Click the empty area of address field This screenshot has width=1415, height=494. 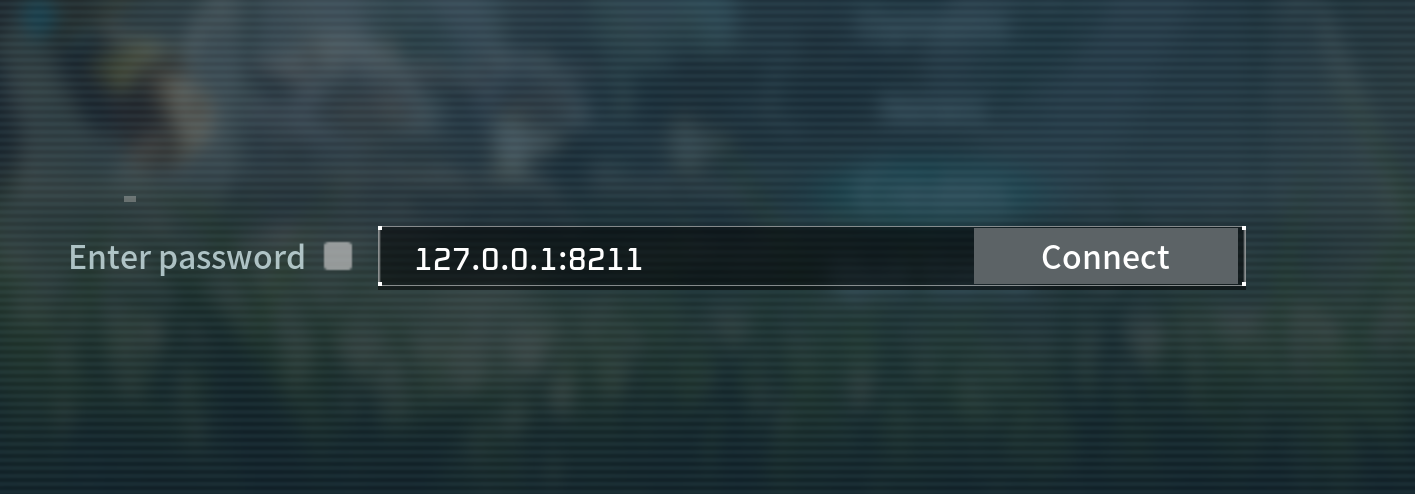(x=808, y=257)
